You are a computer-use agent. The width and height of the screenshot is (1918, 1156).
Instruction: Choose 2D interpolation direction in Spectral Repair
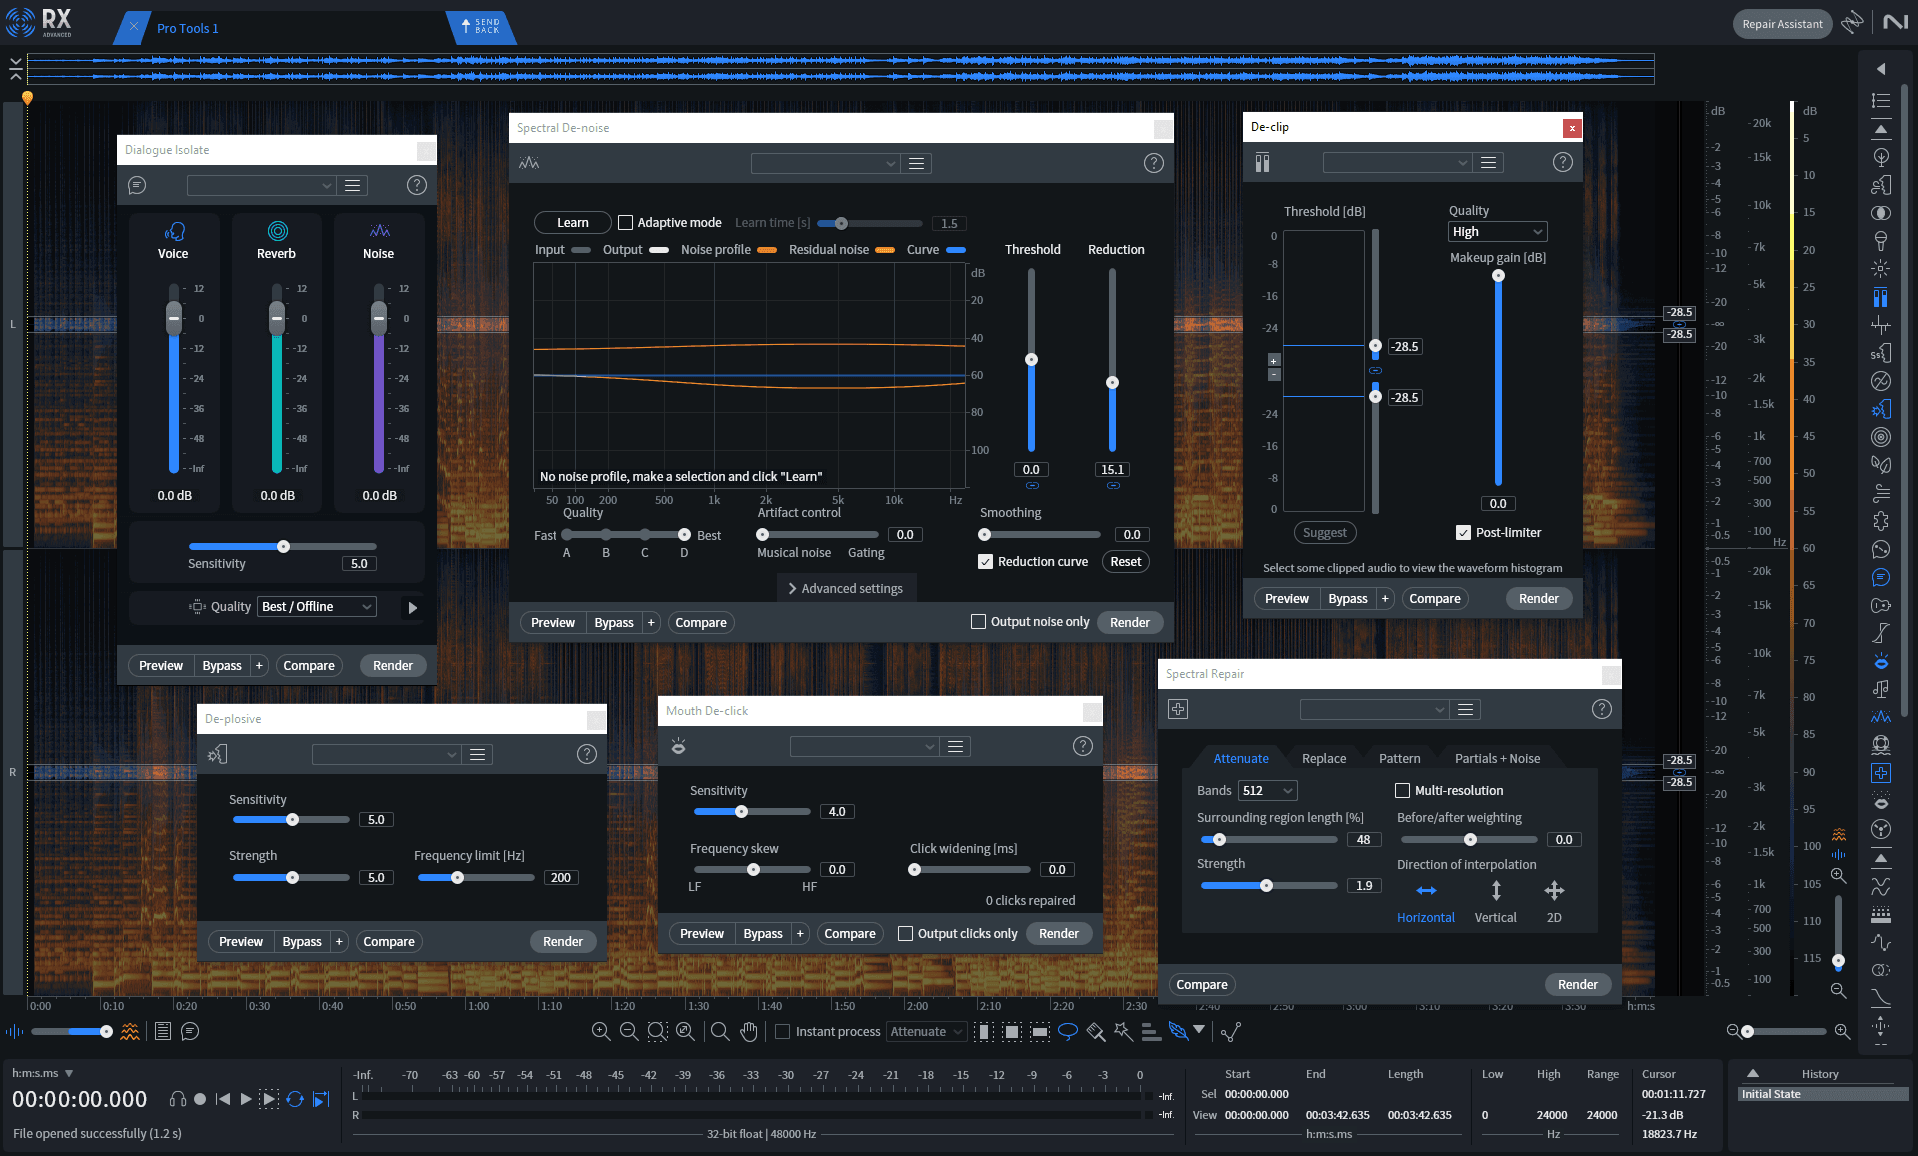(x=1554, y=901)
